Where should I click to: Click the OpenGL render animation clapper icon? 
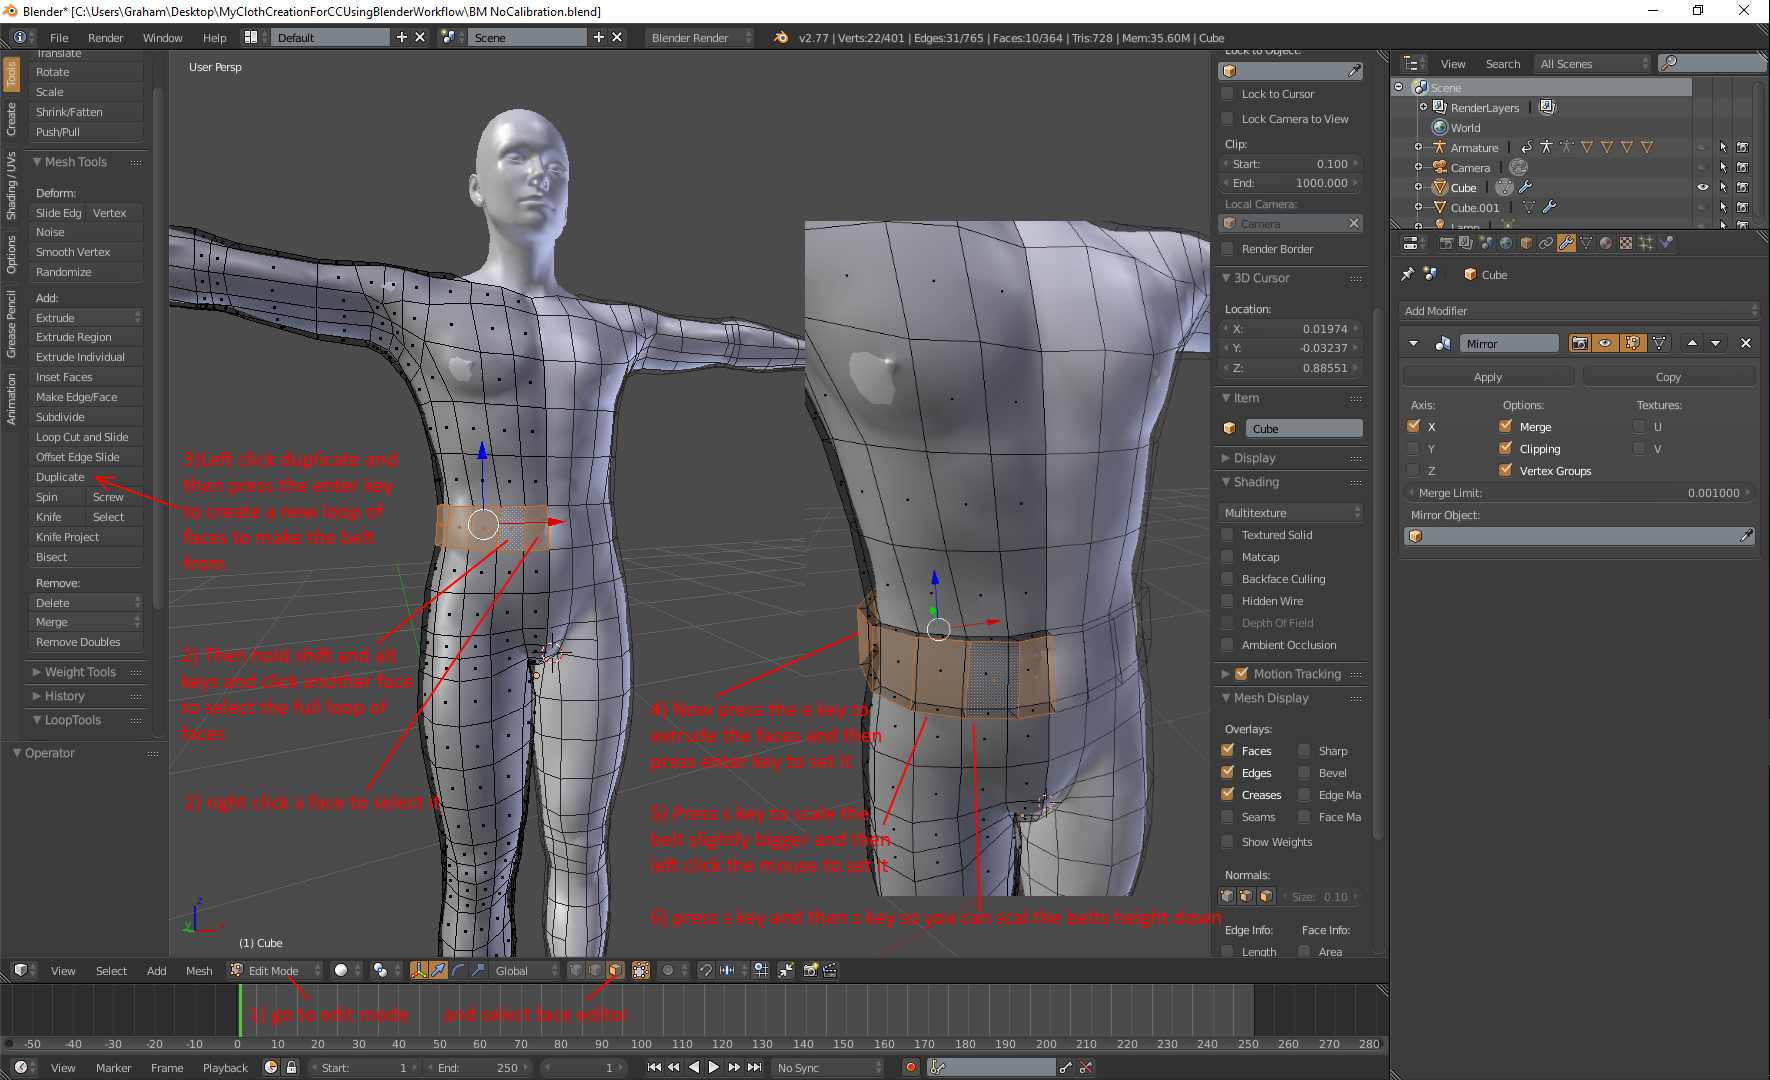point(830,970)
